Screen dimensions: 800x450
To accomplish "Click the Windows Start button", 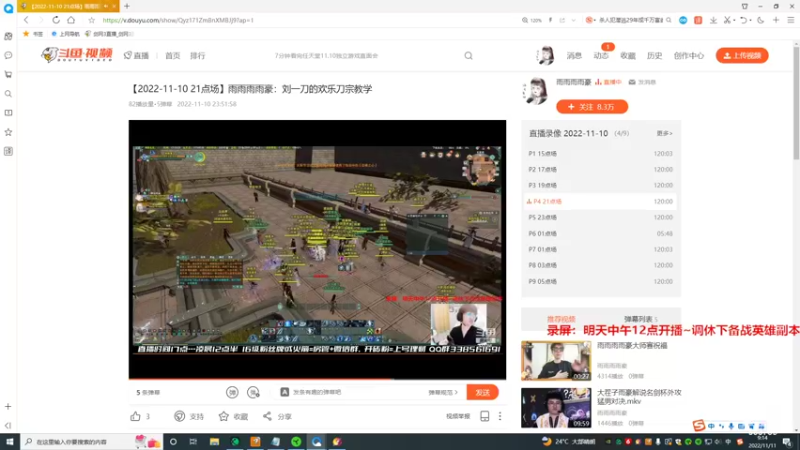I will tap(10, 442).
